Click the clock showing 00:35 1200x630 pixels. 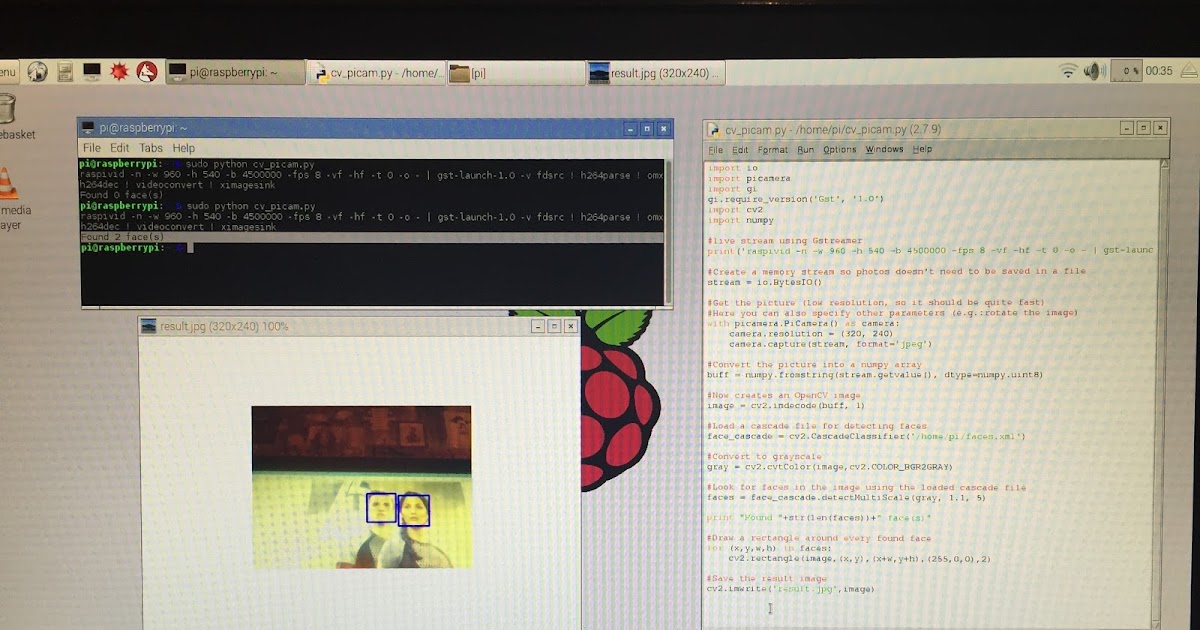click(x=1160, y=72)
